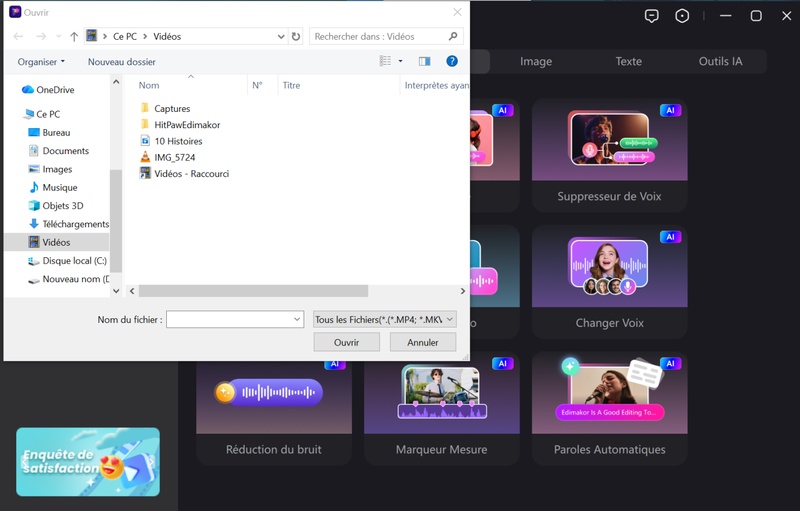Click horizontal scrollbar left arrow
The image size is (800, 511).
[x=132, y=291]
